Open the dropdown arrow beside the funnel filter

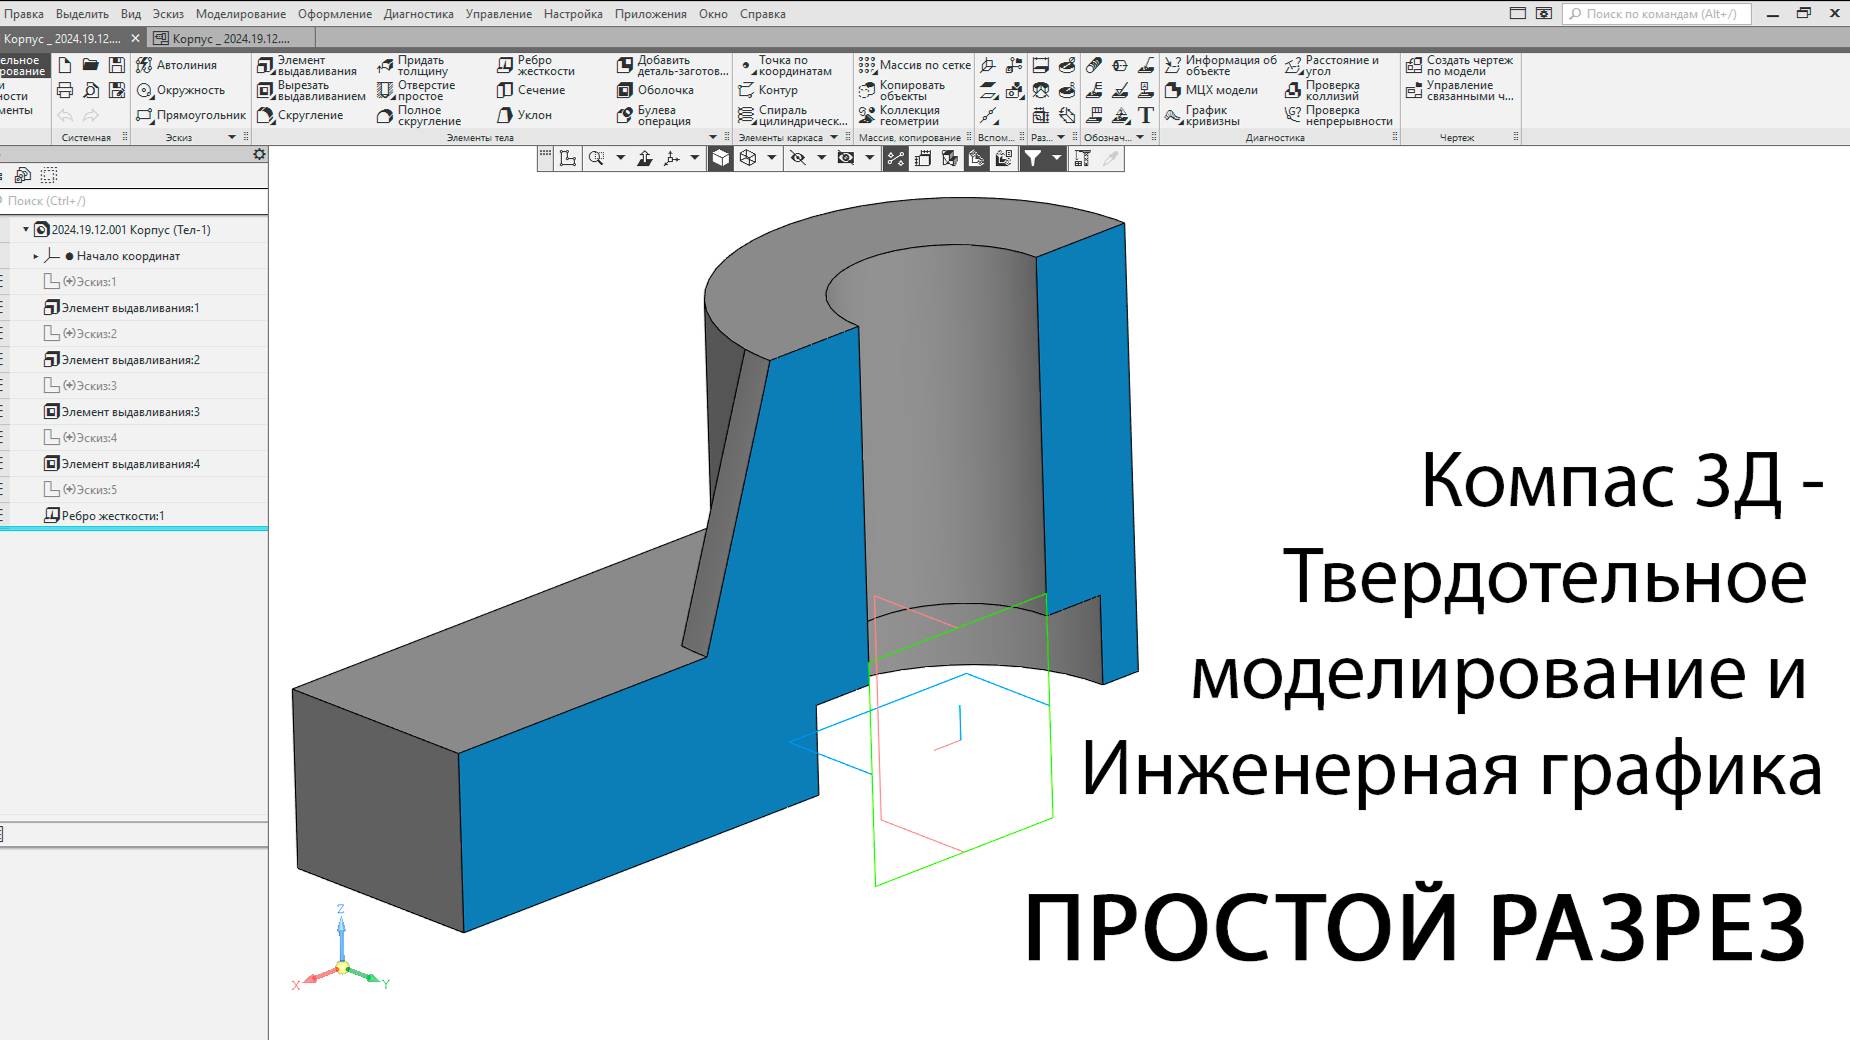(1056, 158)
